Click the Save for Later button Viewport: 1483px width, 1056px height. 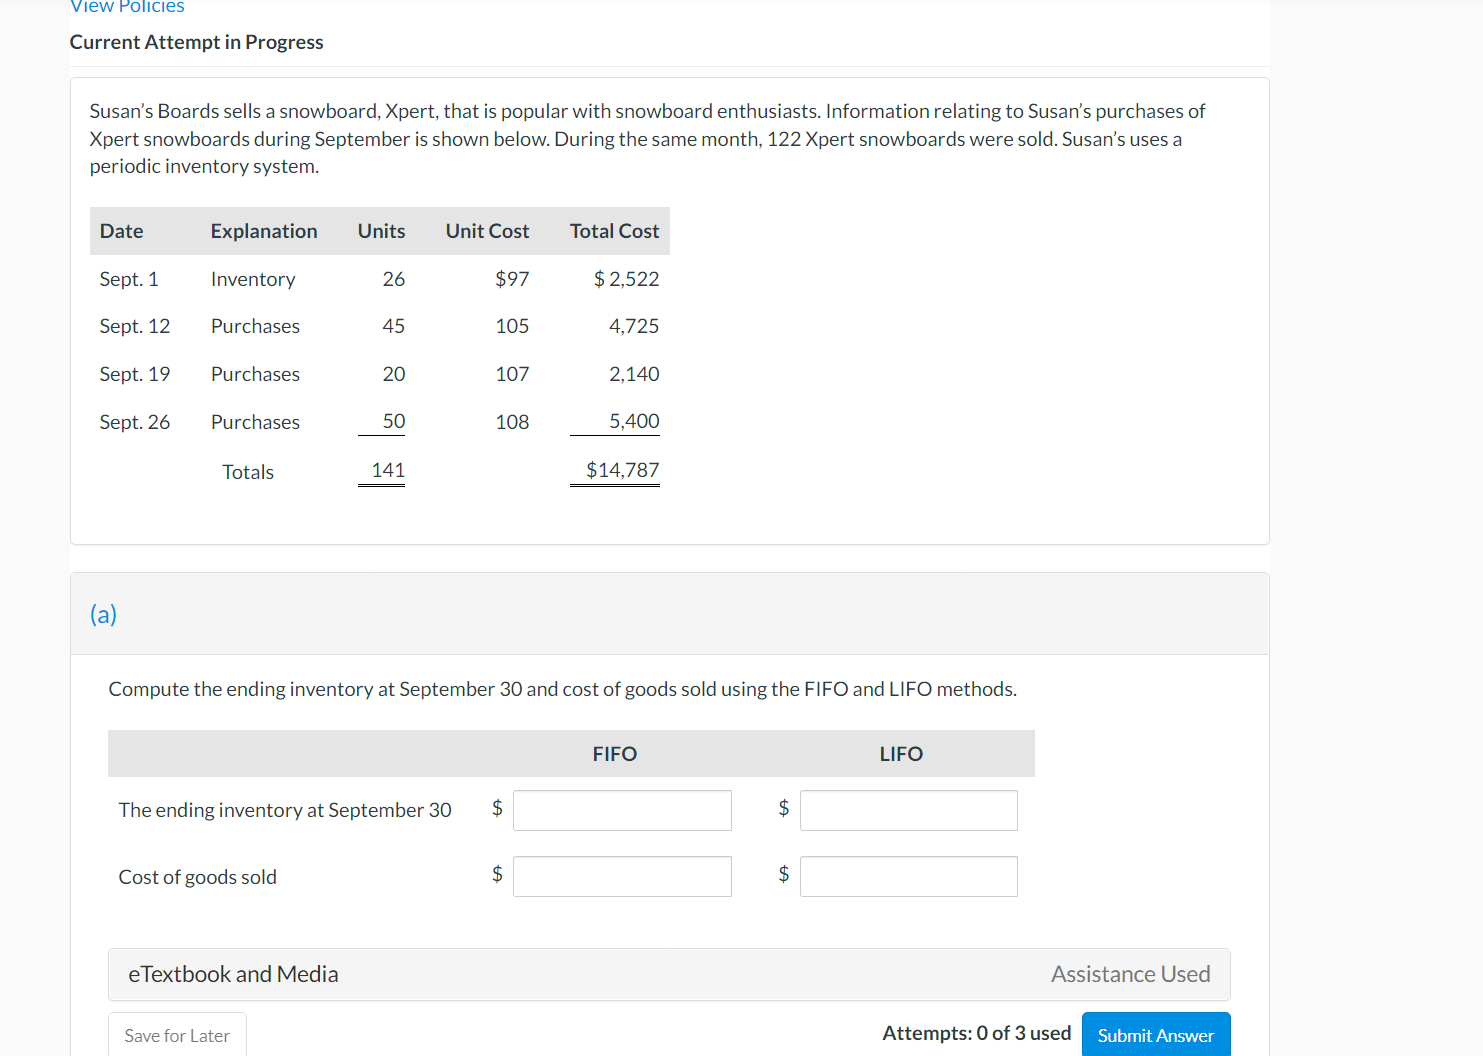pyautogui.click(x=177, y=1035)
